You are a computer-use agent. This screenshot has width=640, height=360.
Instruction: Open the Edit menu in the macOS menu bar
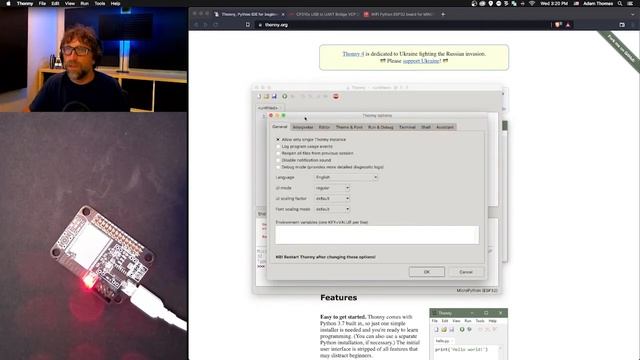click(x=55, y=3)
